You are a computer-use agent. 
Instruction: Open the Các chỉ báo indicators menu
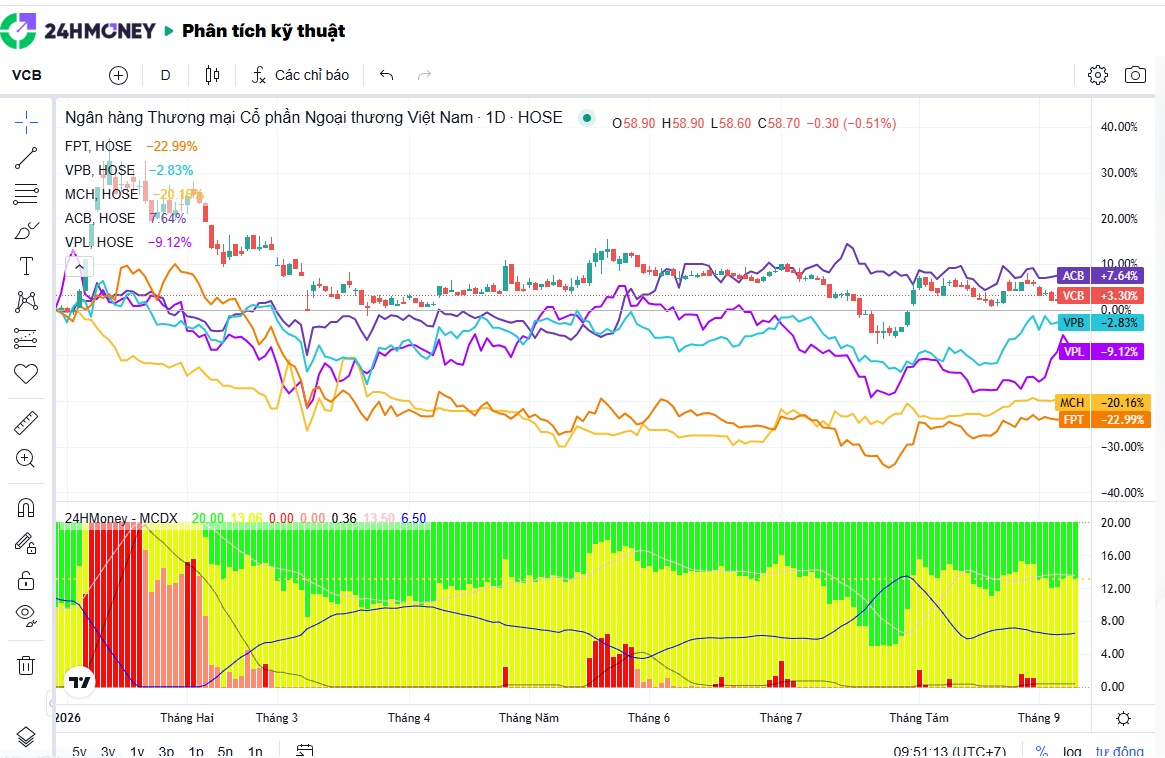coord(301,75)
